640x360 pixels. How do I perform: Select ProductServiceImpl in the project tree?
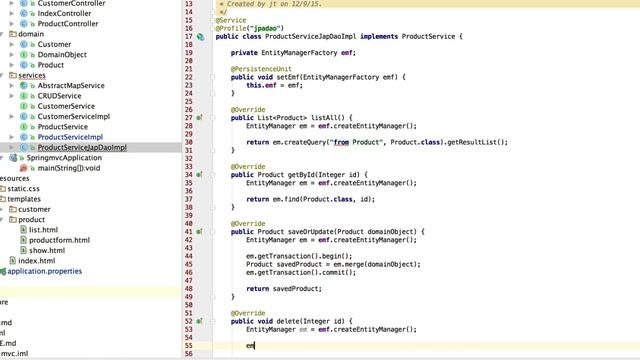[x=70, y=137]
